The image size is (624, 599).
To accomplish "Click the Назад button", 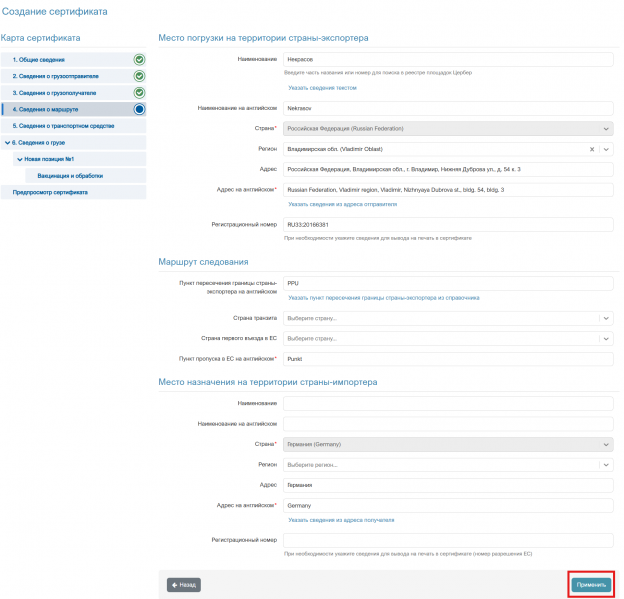I will (184, 585).
